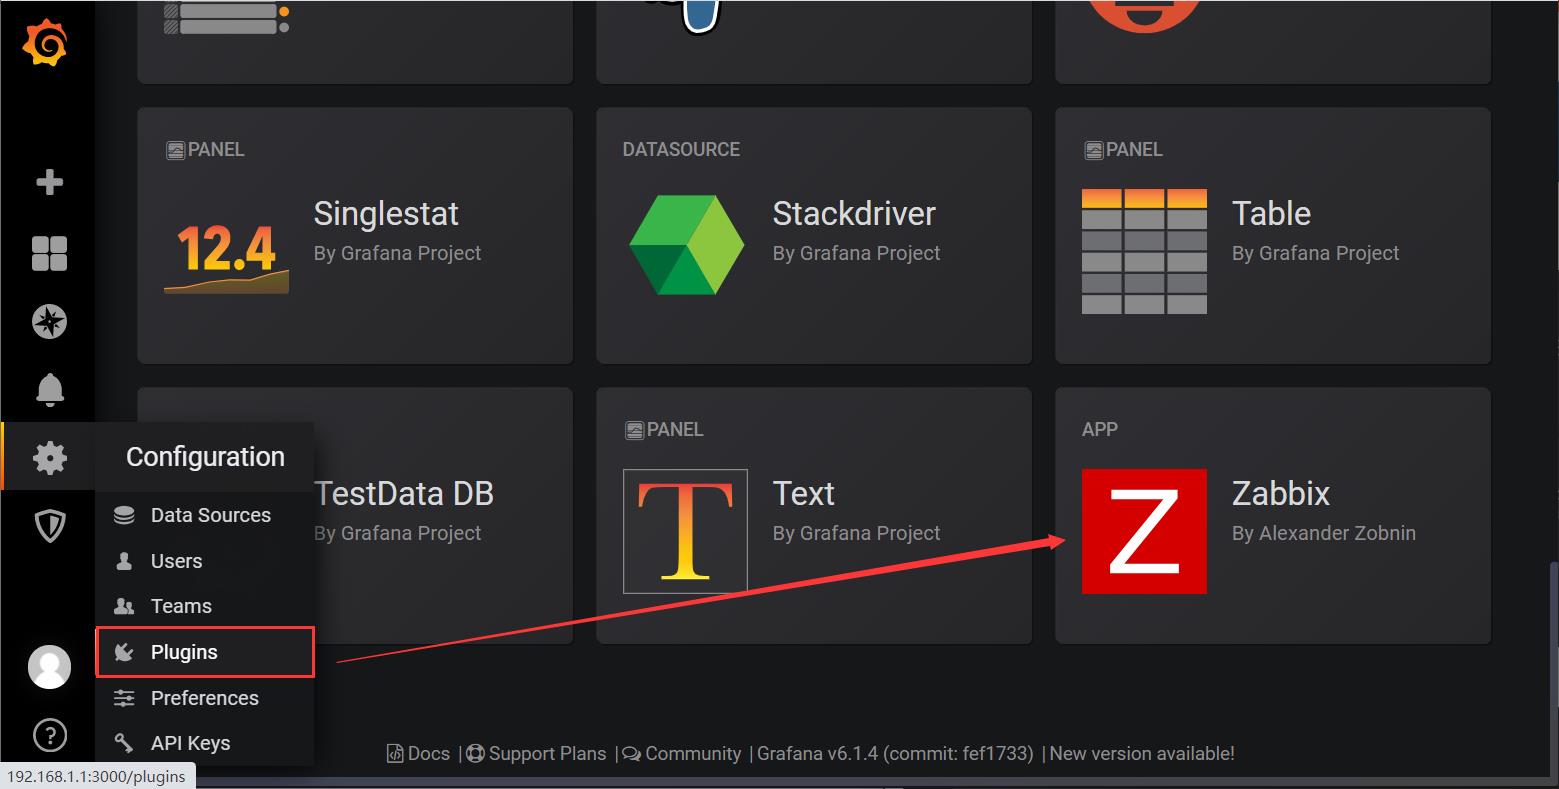
Task: Open the Create plus menu icon
Action: [x=49, y=182]
